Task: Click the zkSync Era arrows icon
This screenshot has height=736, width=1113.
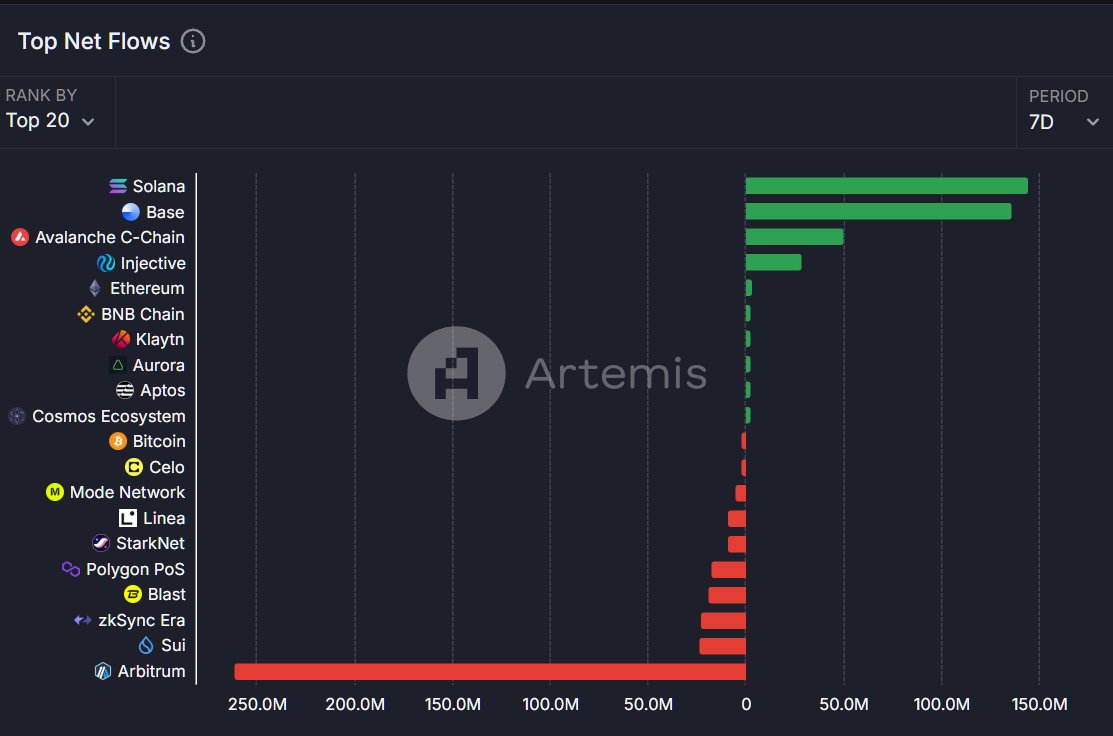Action: (x=82, y=620)
